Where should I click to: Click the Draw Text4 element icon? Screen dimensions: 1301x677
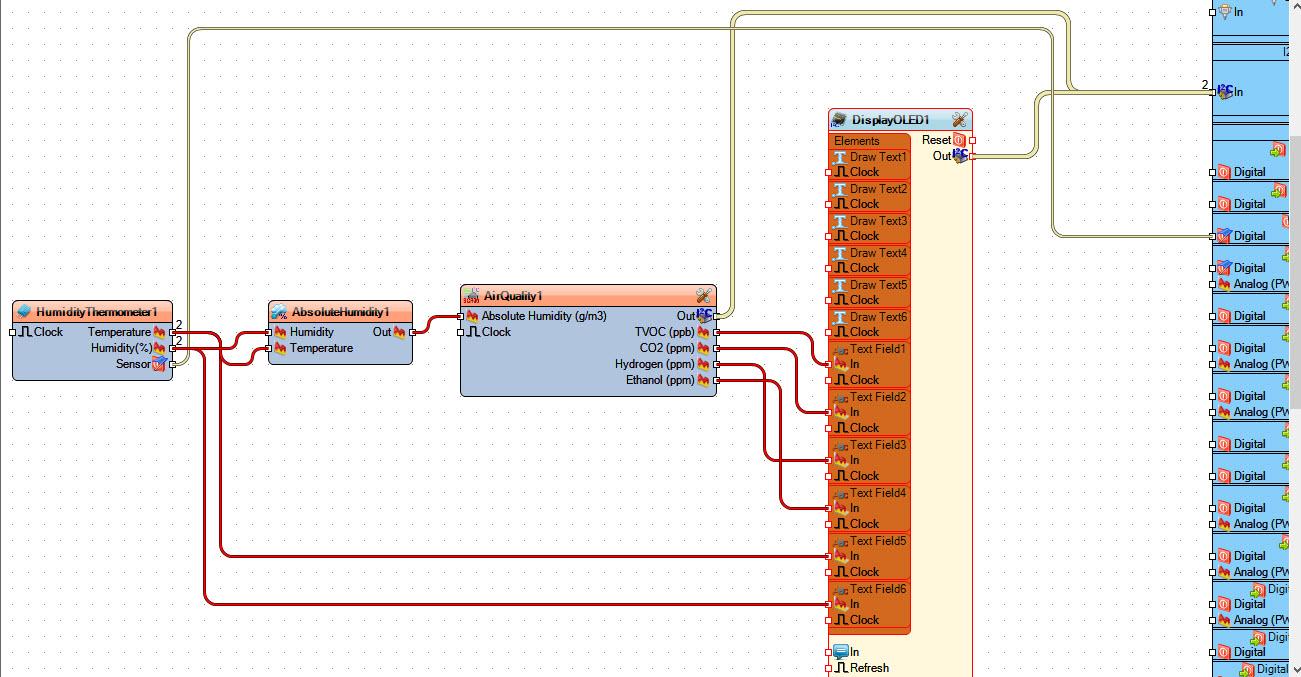pyautogui.click(x=841, y=253)
